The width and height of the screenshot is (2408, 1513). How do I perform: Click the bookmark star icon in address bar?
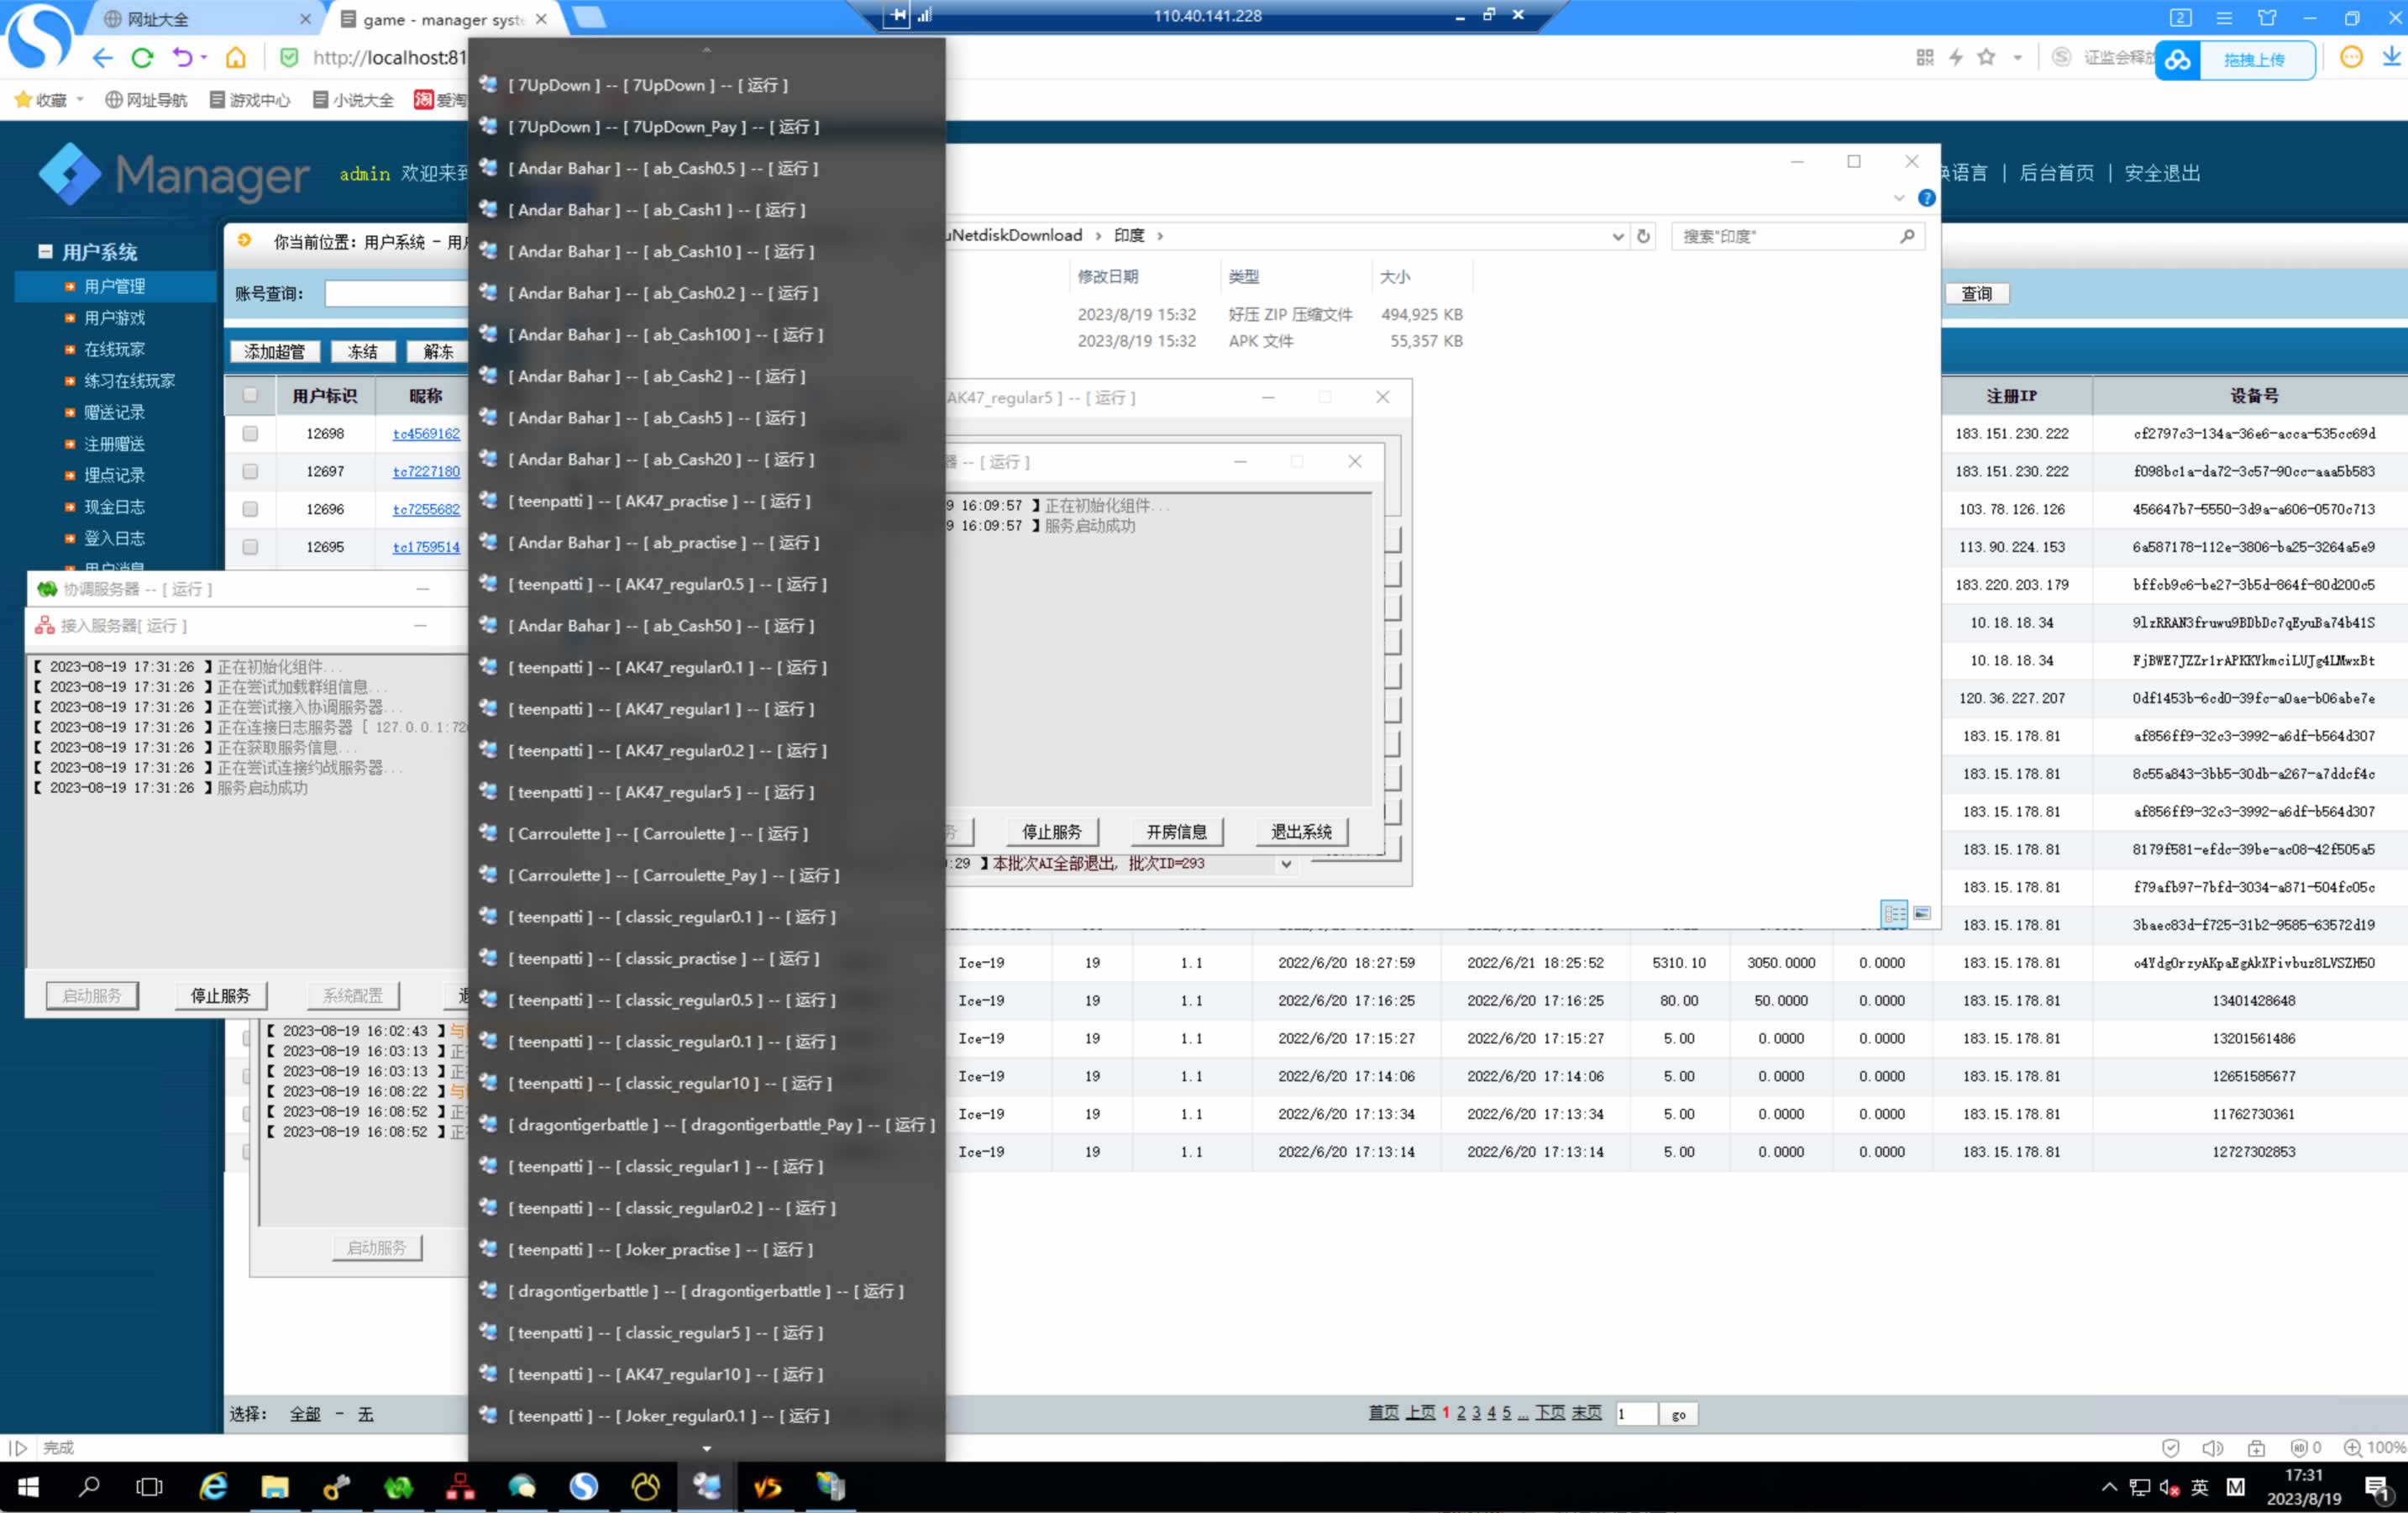(1986, 58)
